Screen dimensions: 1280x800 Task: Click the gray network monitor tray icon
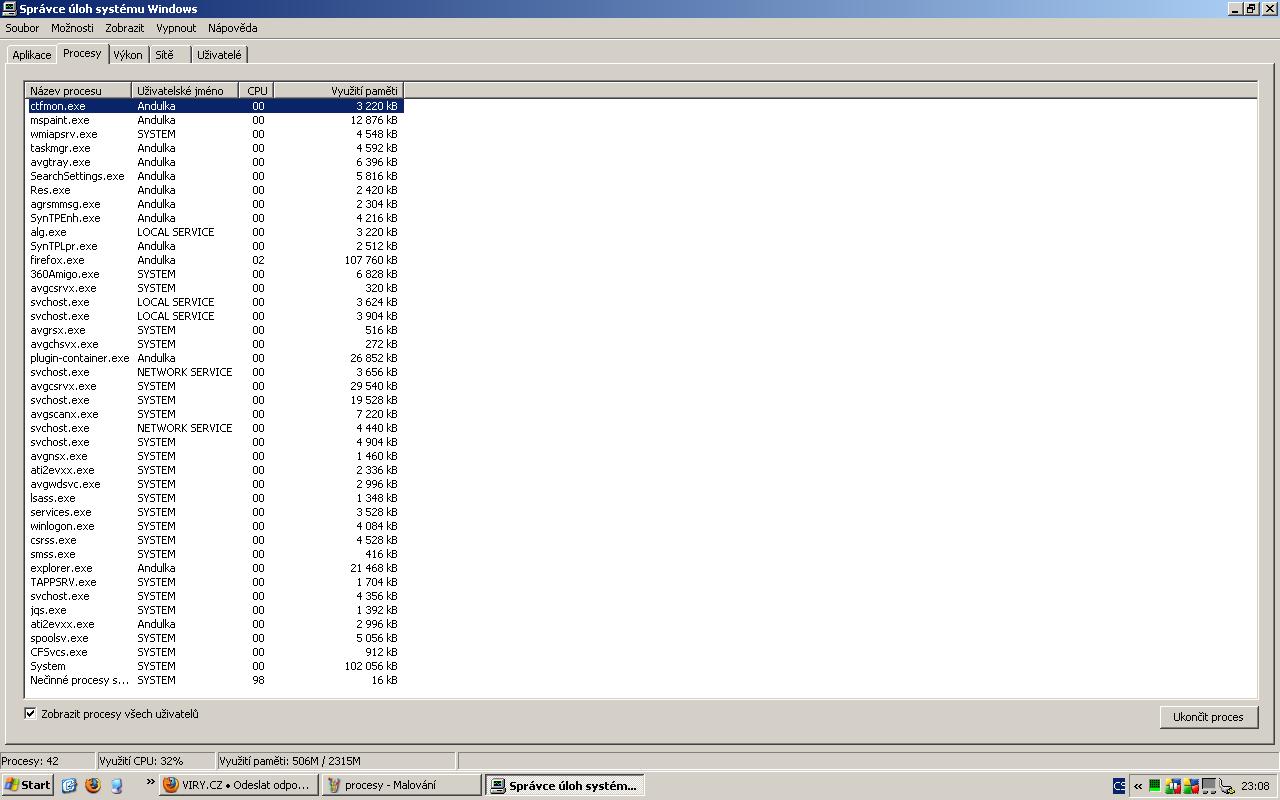[x=1209, y=786]
